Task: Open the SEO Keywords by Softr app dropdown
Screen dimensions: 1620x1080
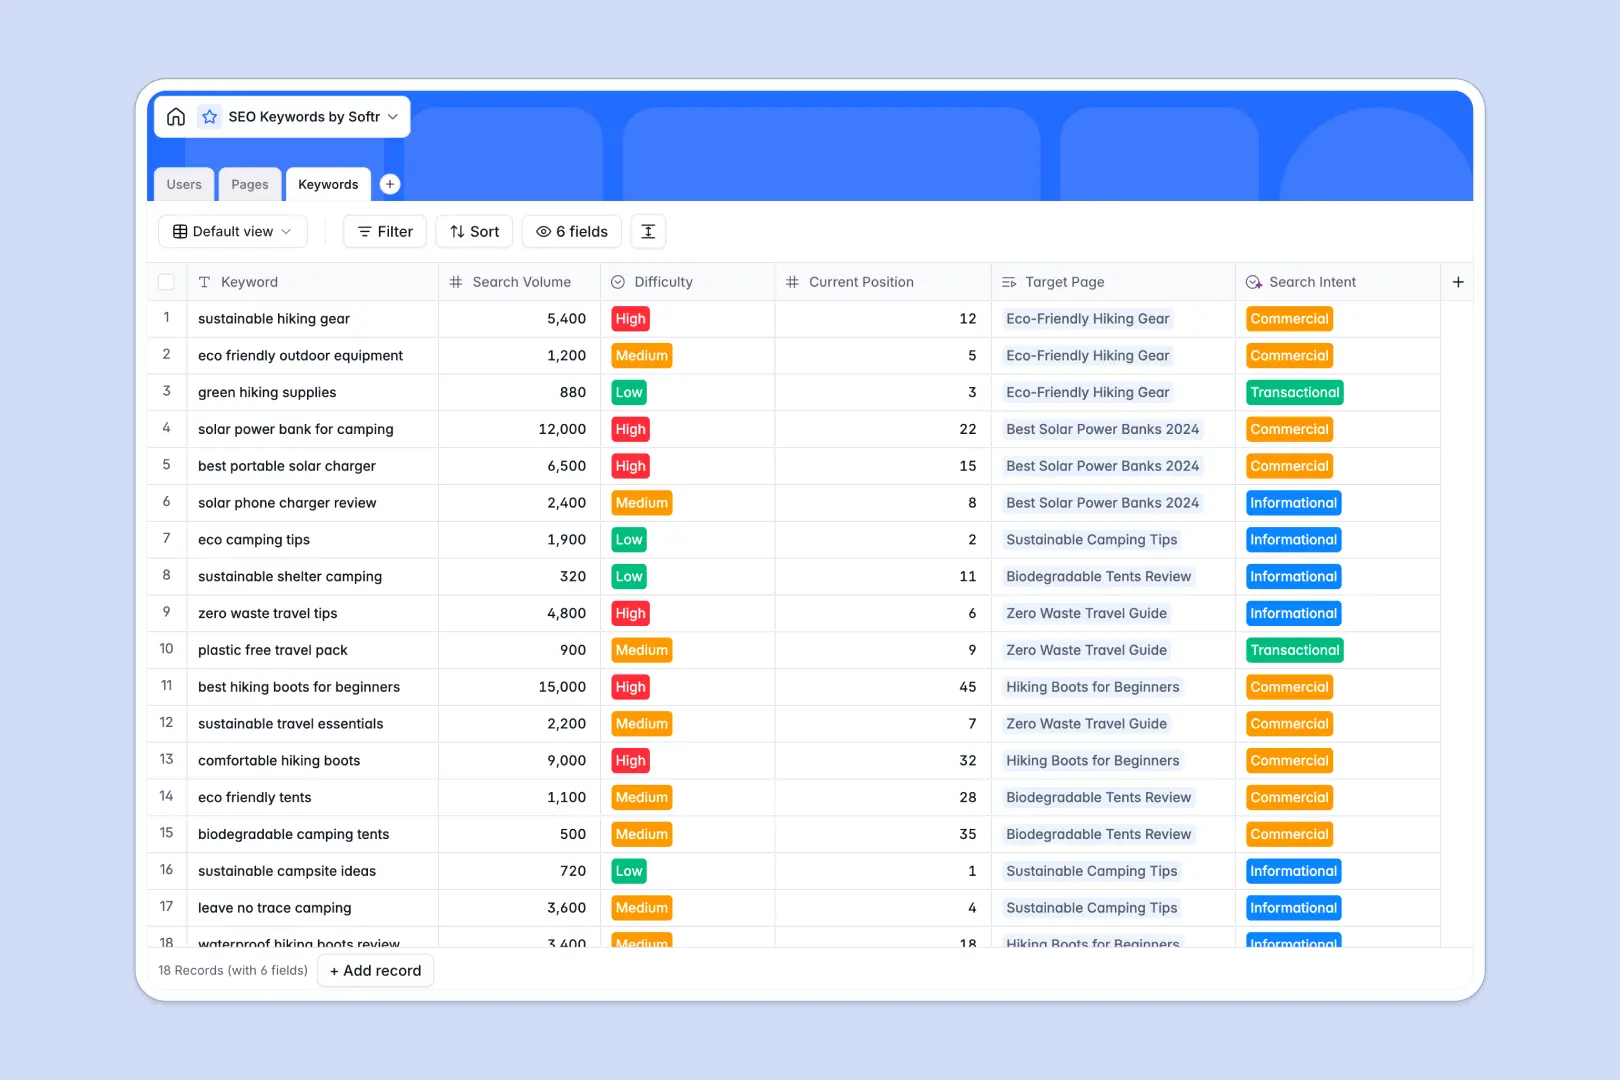Action: point(391,116)
